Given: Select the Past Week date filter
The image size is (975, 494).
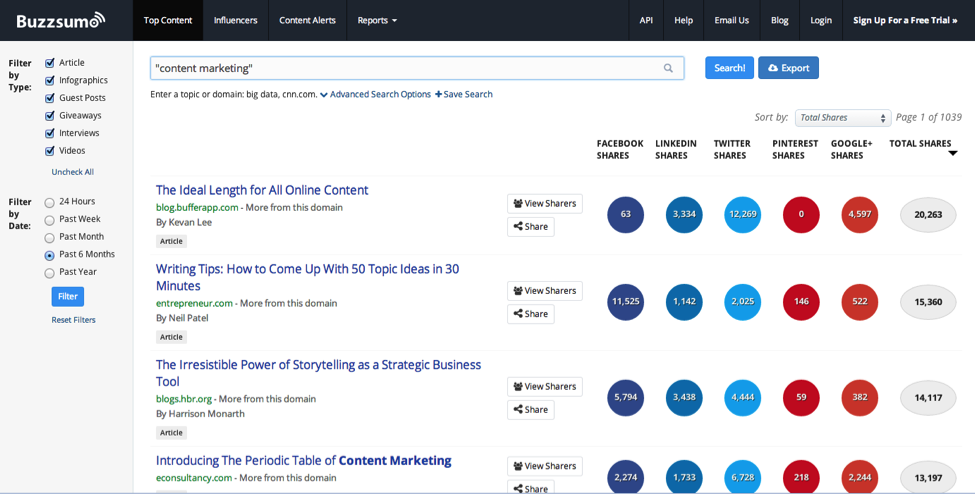Looking at the screenshot, I should [x=50, y=220].
